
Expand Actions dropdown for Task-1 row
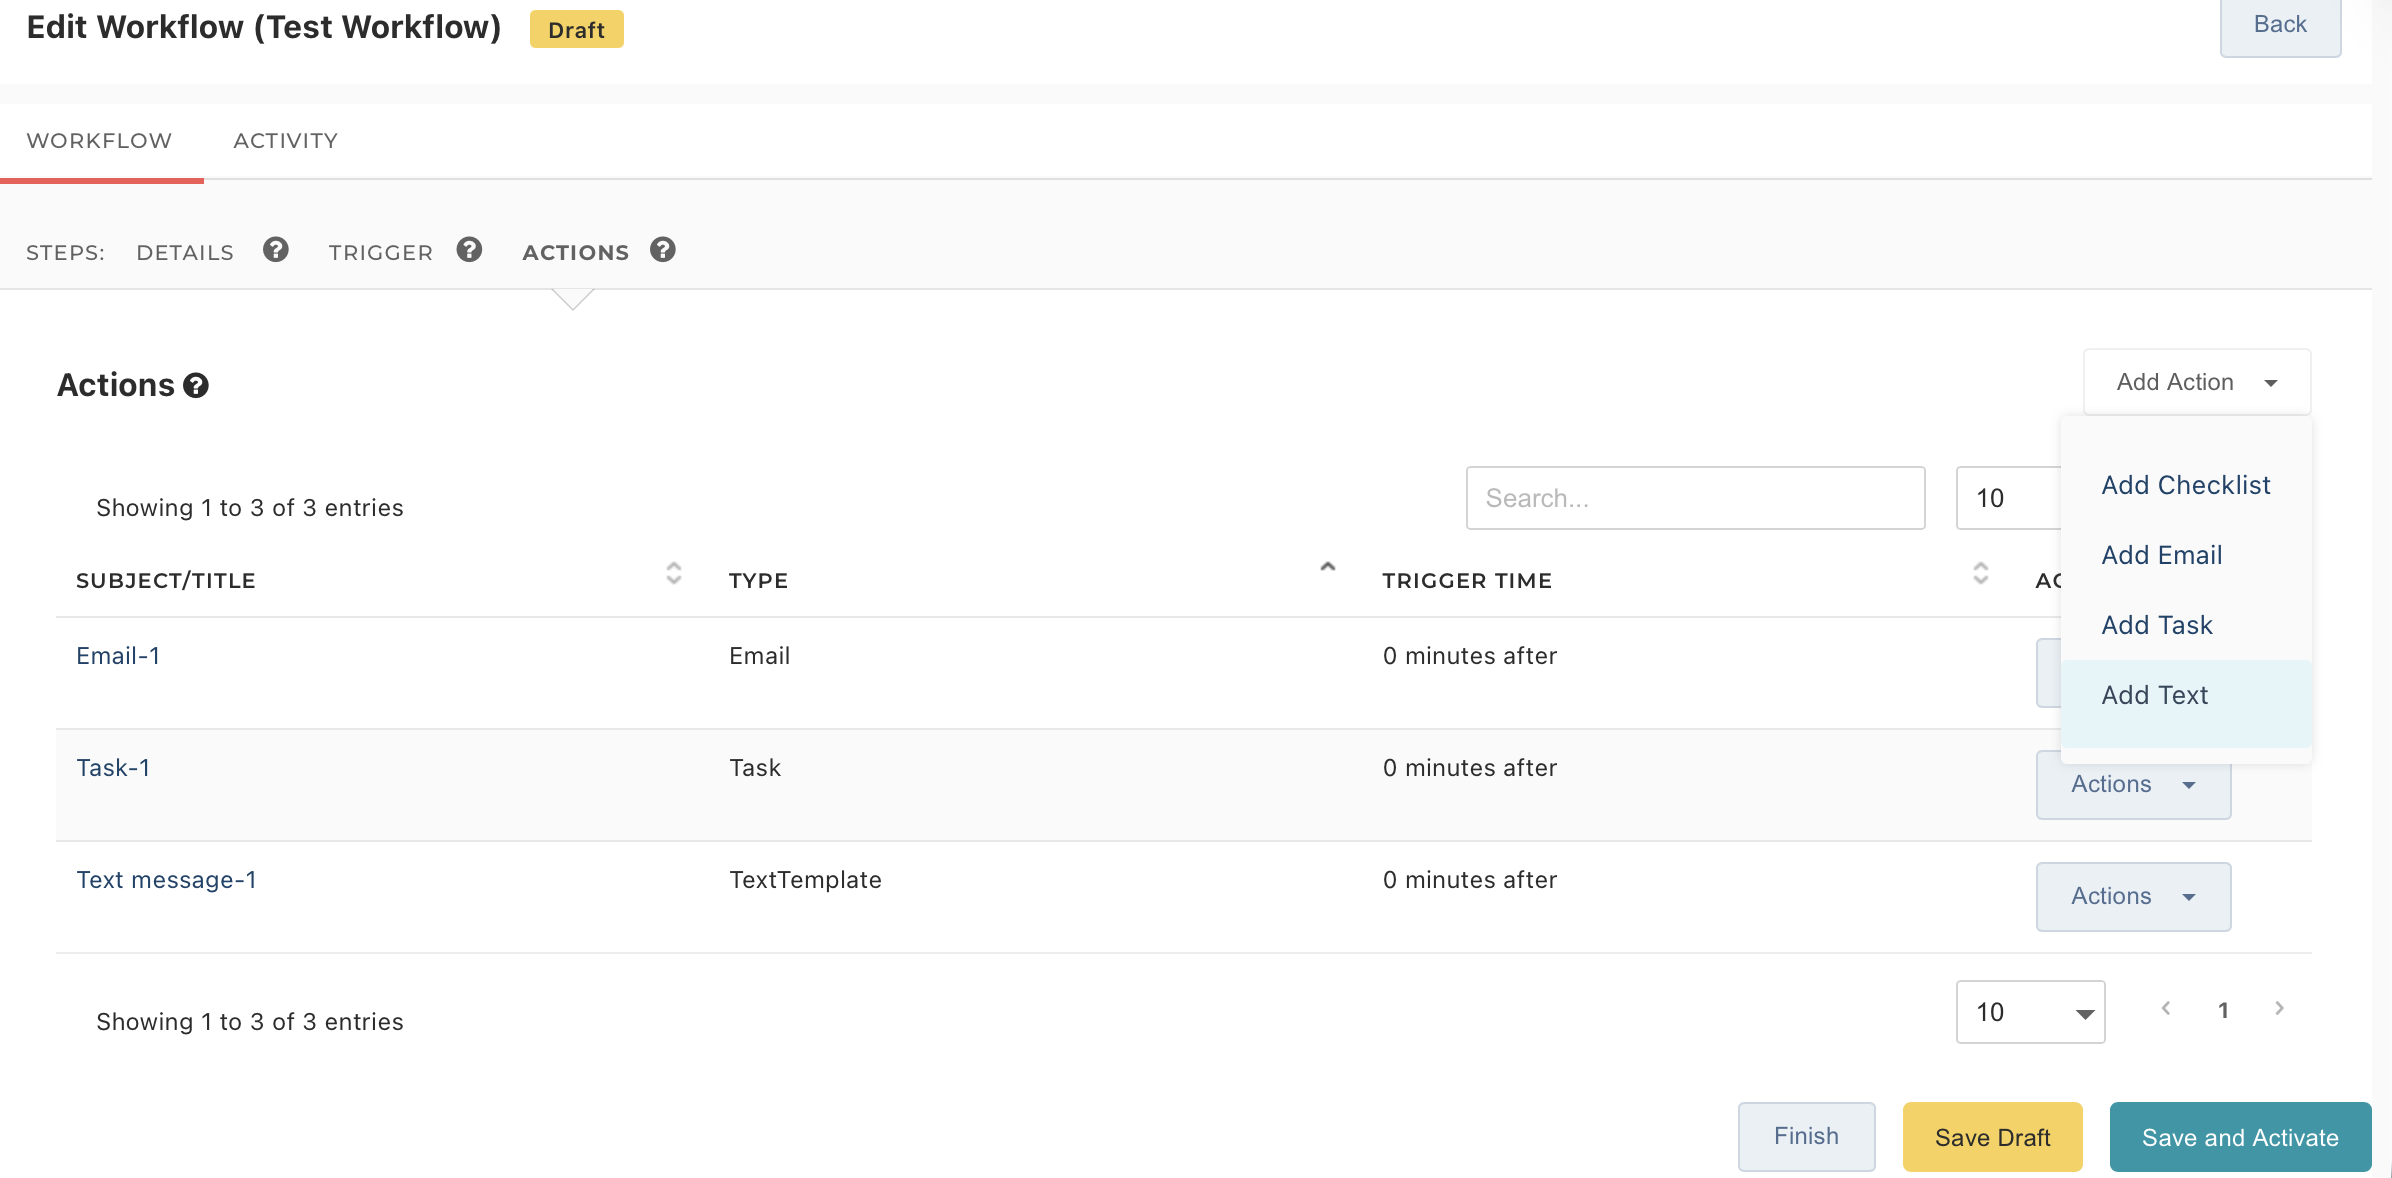(2133, 786)
